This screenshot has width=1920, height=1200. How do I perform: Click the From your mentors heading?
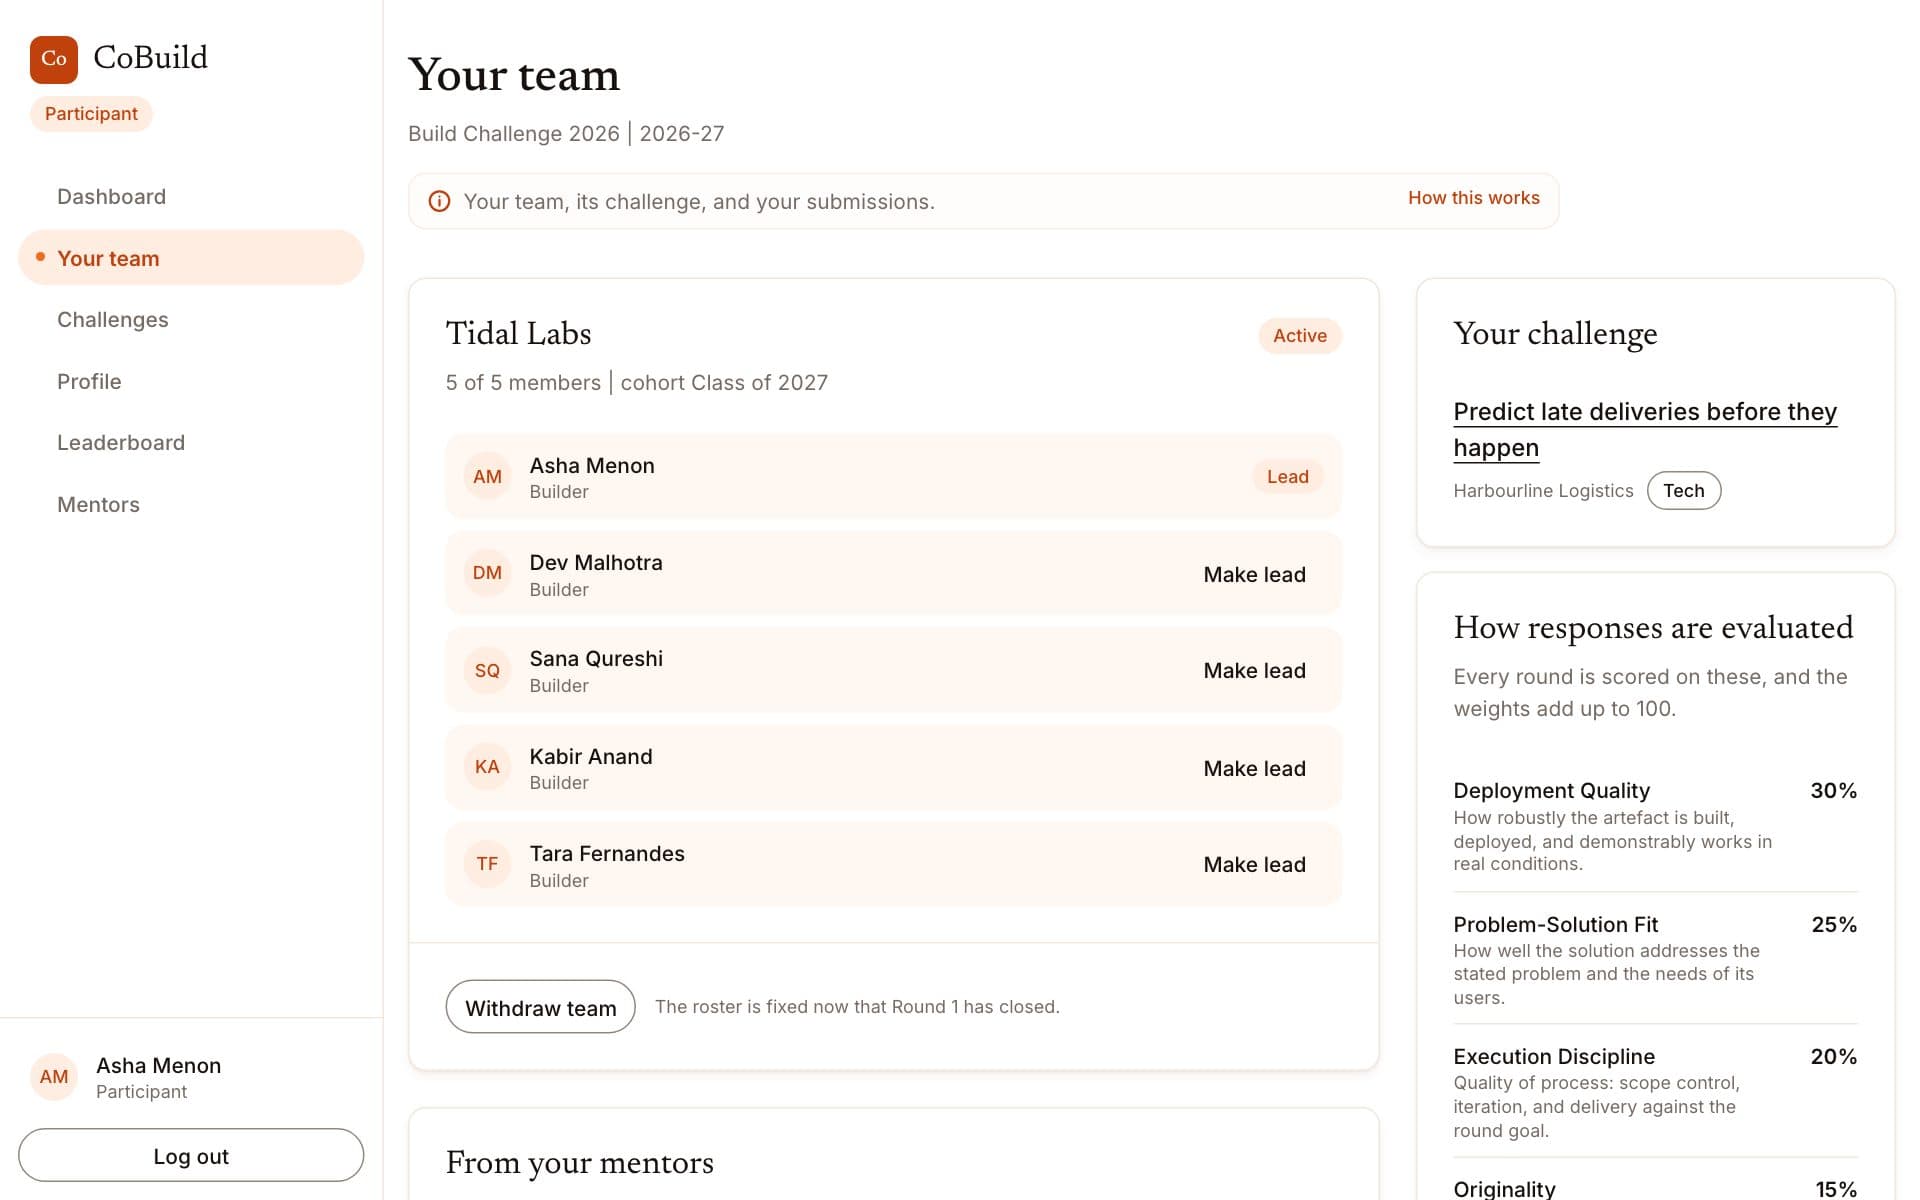(x=580, y=1163)
